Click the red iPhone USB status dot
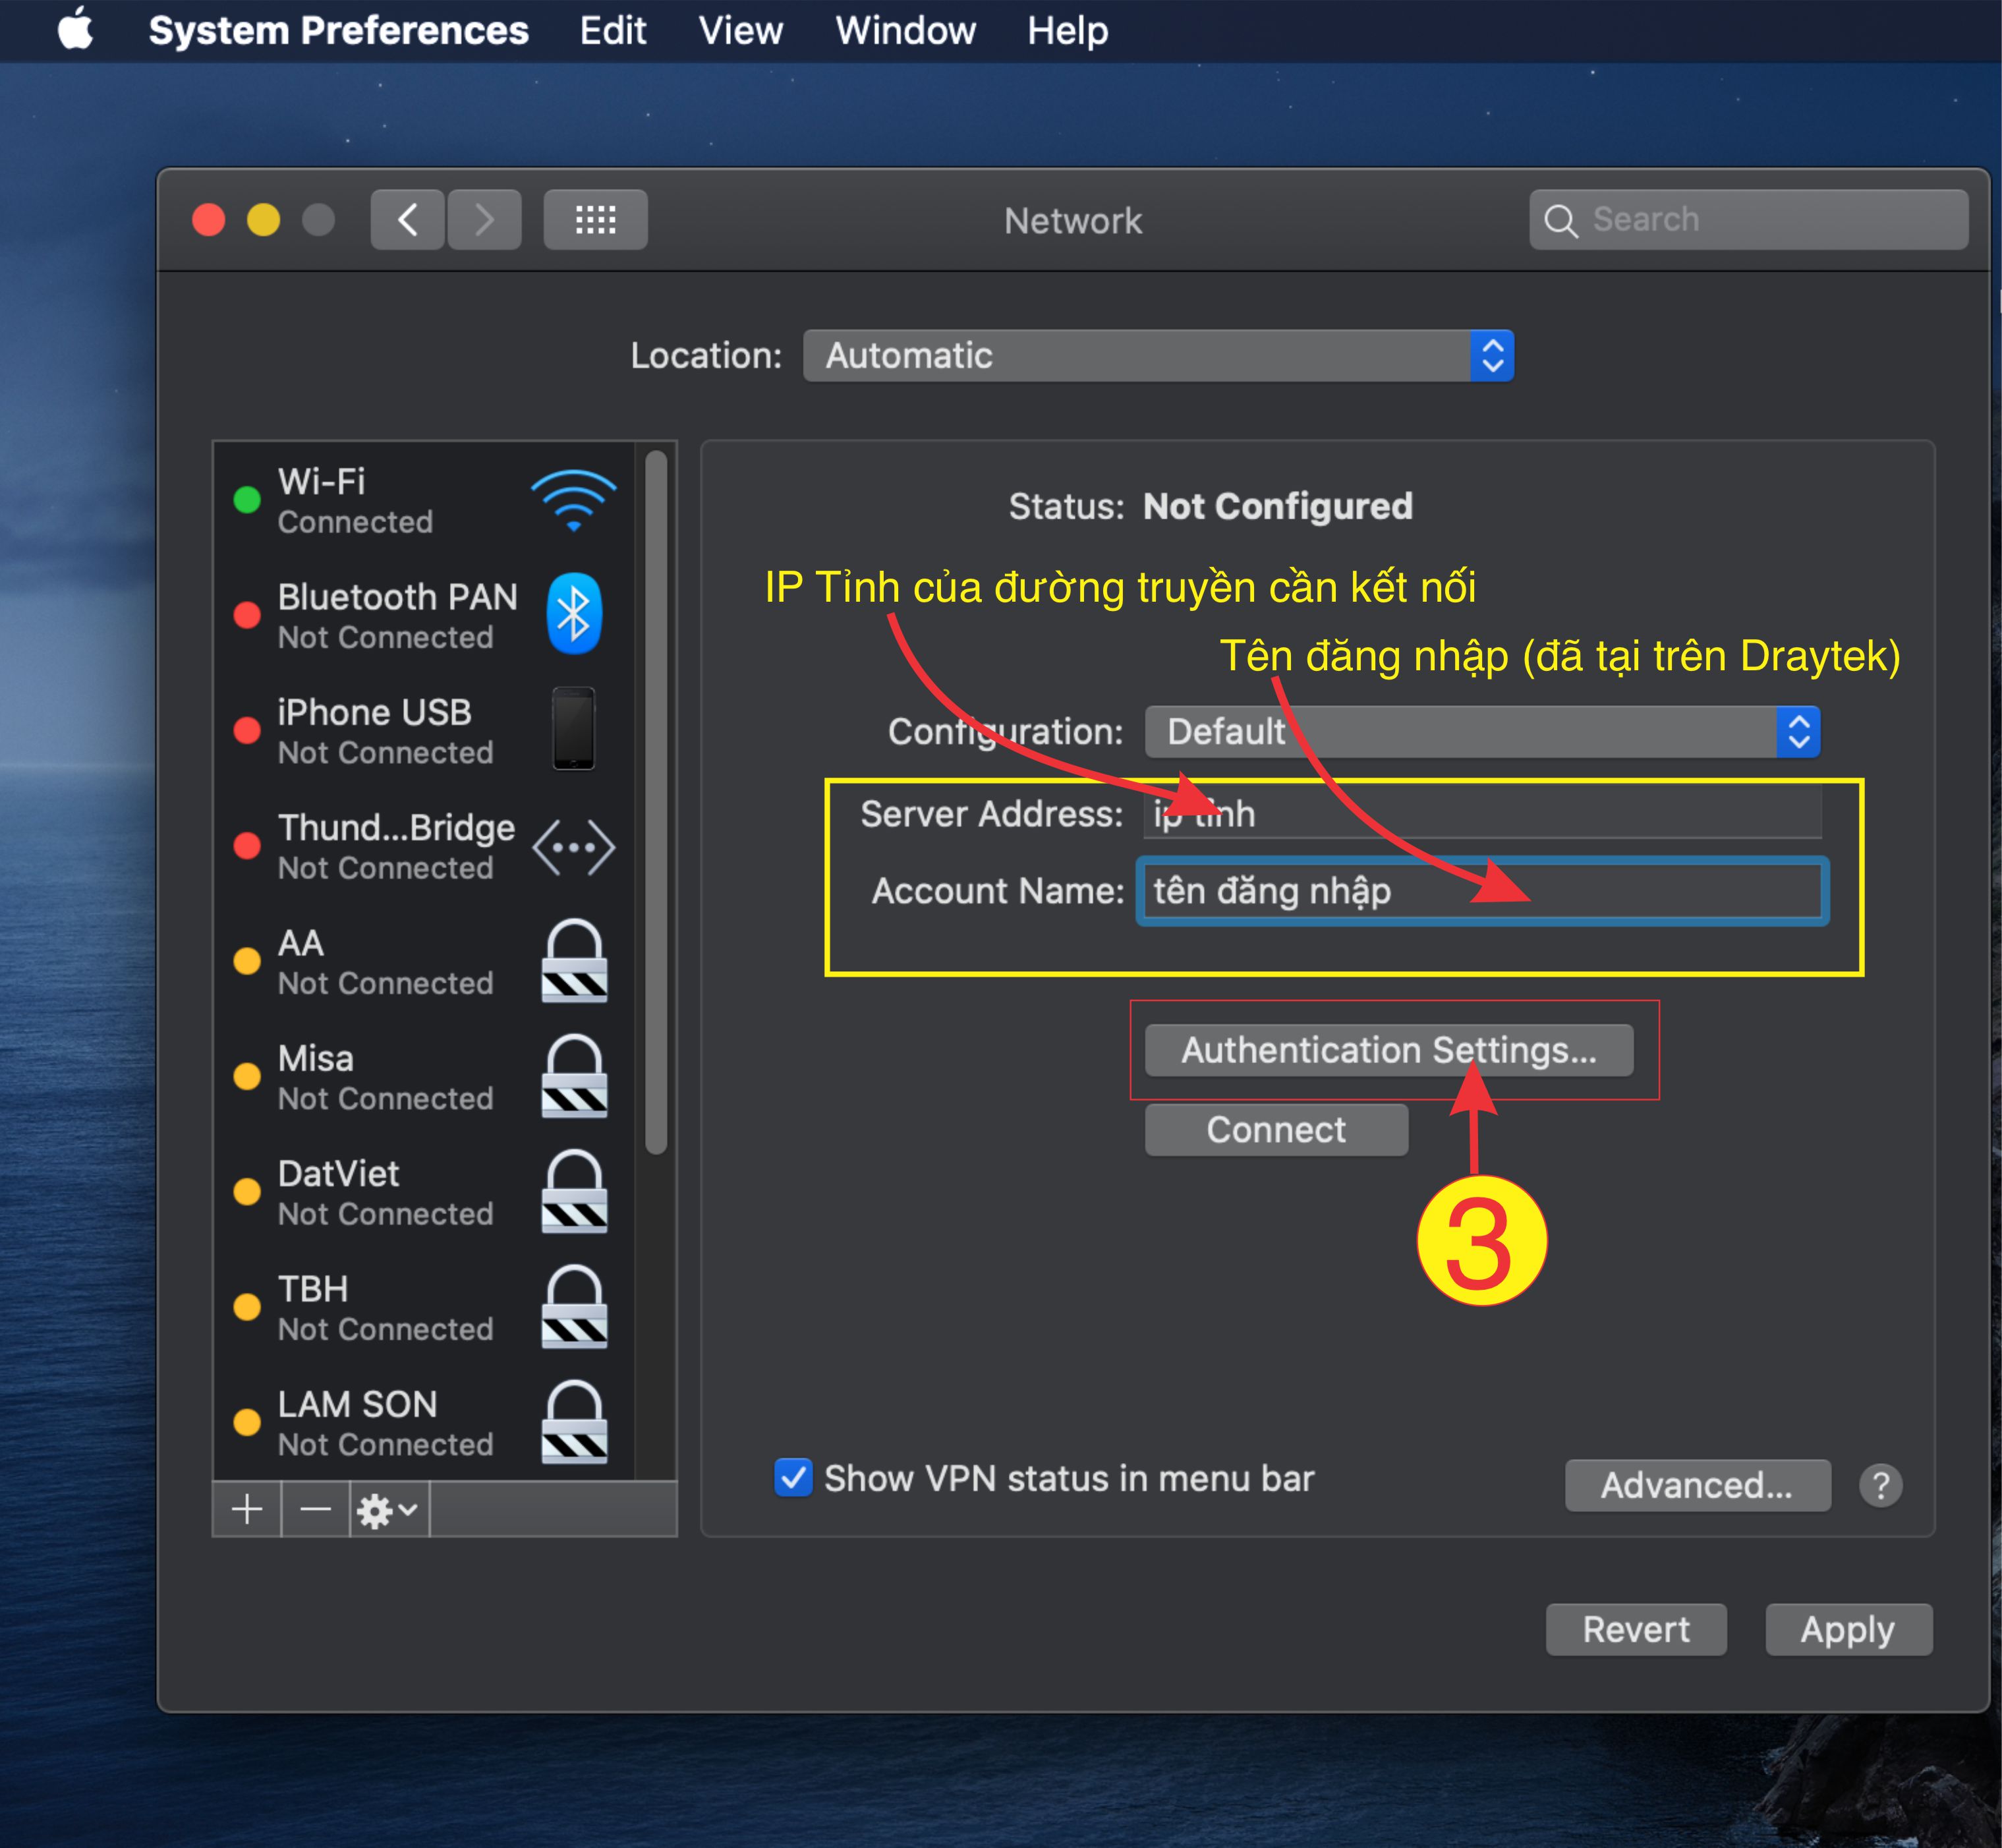The height and width of the screenshot is (1848, 2002). [x=247, y=730]
